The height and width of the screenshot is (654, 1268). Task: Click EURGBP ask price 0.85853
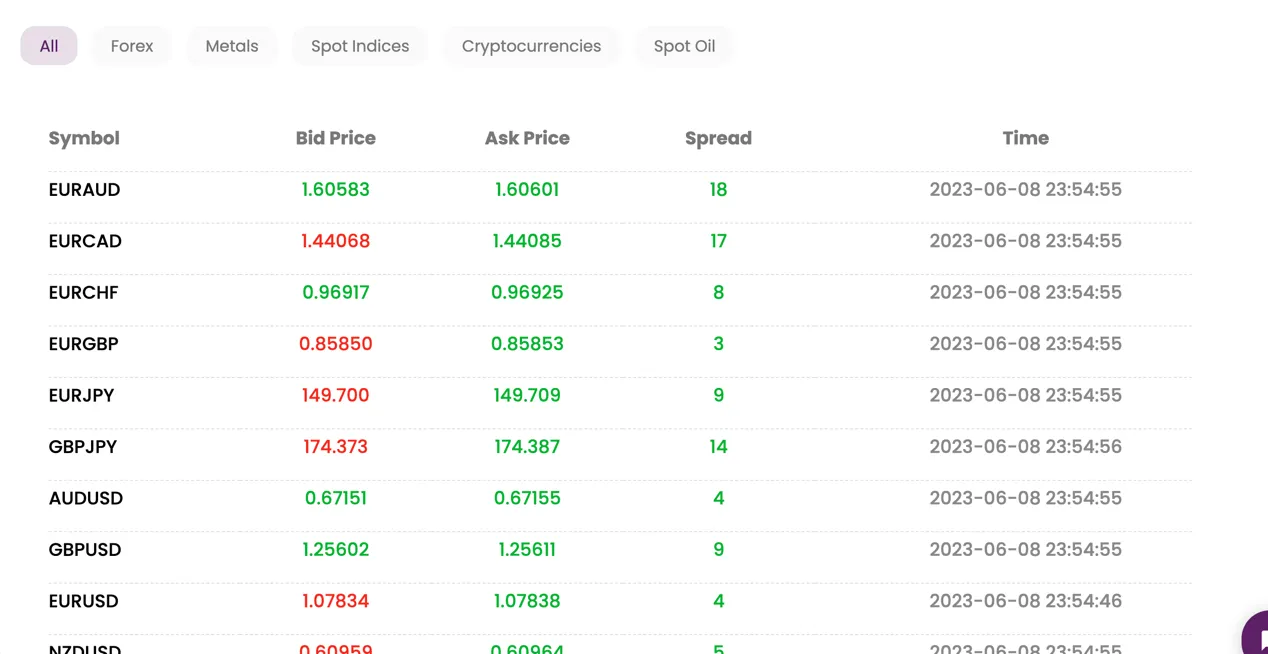point(527,344)
